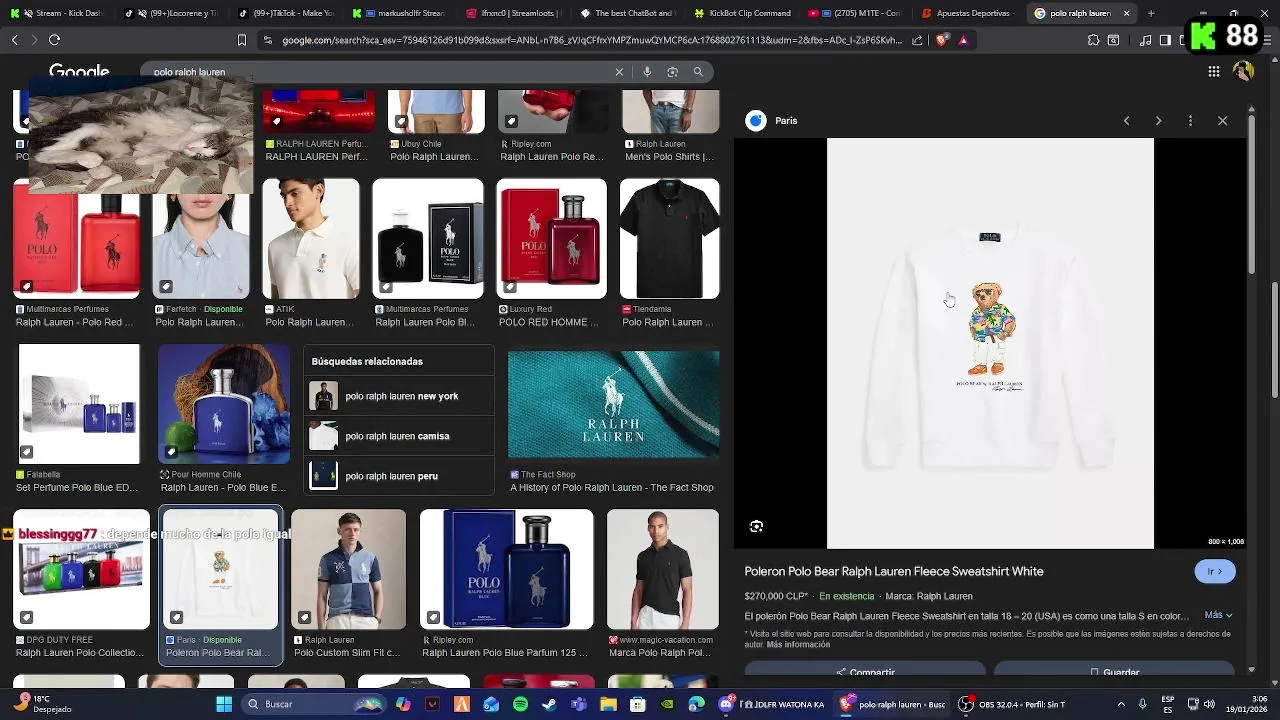Show next image in the preview panel
1280x720 pixels.
(1158, 121)
